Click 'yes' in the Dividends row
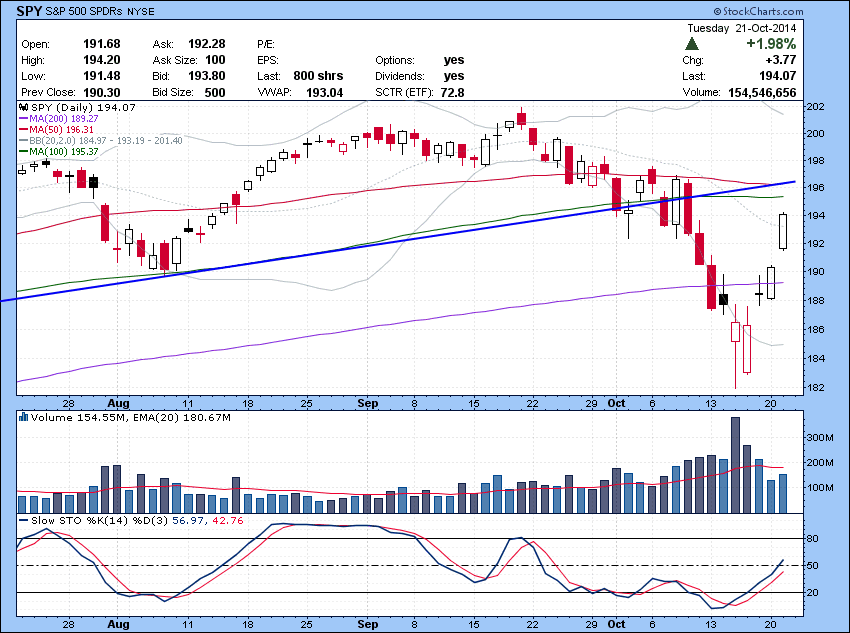This screenshot has width=850, height=633. point(454,76)
